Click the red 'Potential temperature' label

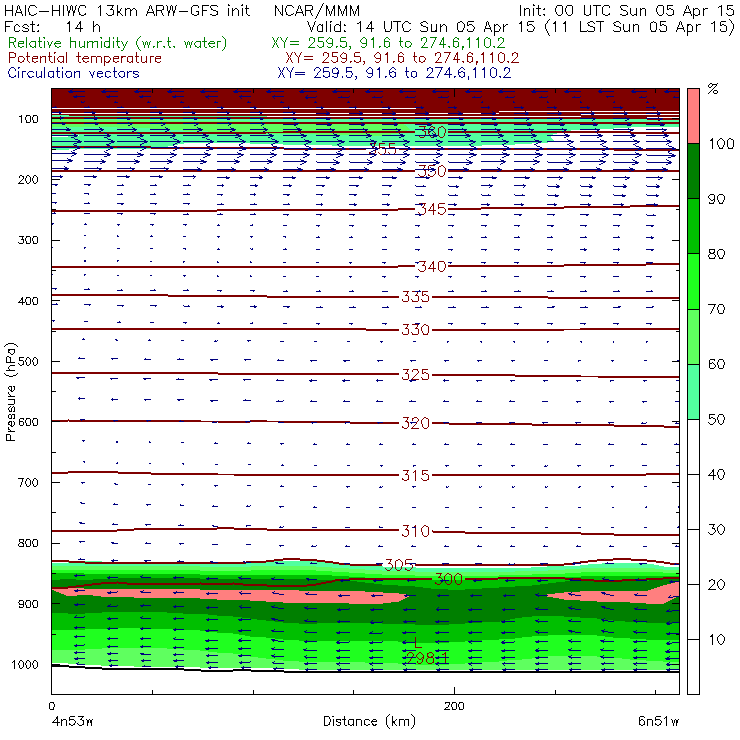tap(84, 58)
